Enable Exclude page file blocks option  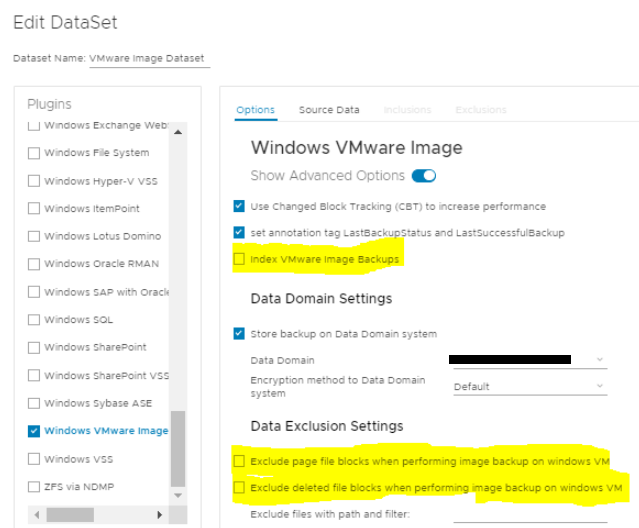pos(239,461)
